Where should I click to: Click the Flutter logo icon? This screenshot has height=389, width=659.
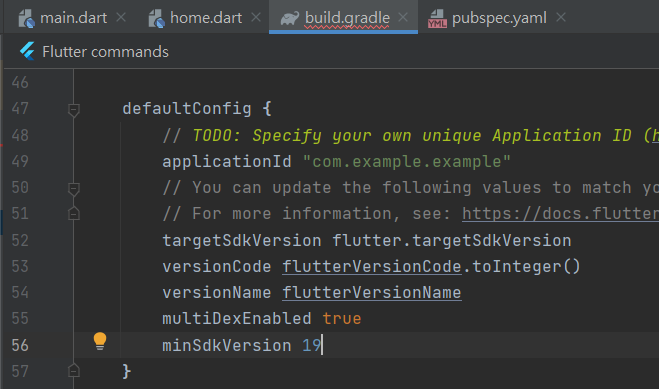[x=28, y=51]
